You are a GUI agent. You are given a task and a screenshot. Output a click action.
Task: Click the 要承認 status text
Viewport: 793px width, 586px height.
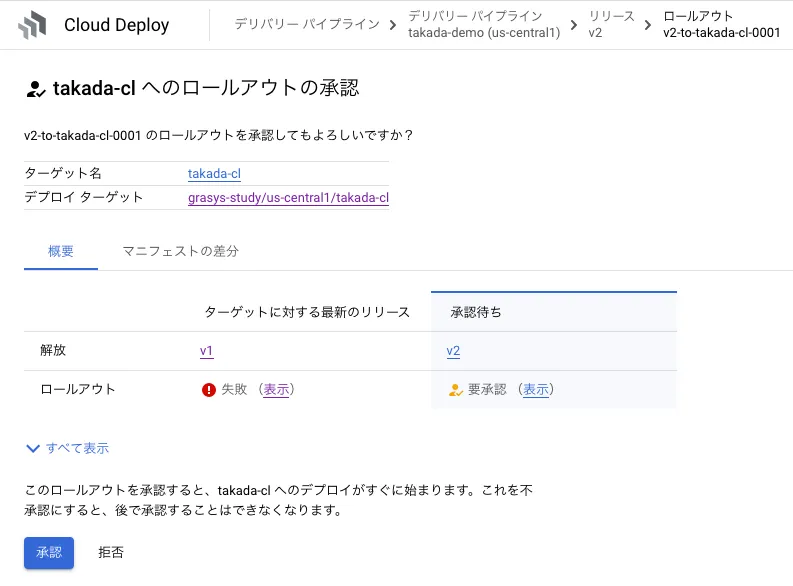(487, 389)
